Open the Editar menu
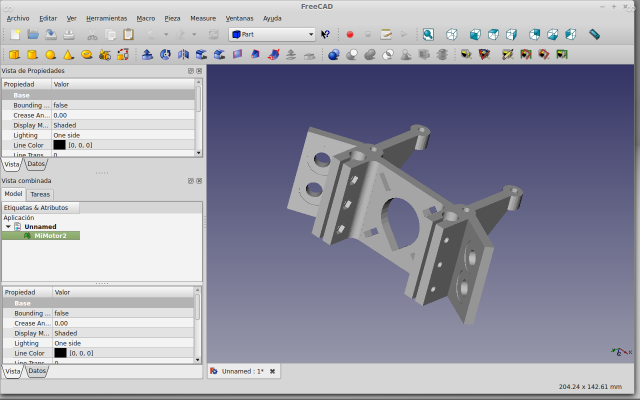Image resolution: width=640 pixels, height=400 pixels. [48, 18]
